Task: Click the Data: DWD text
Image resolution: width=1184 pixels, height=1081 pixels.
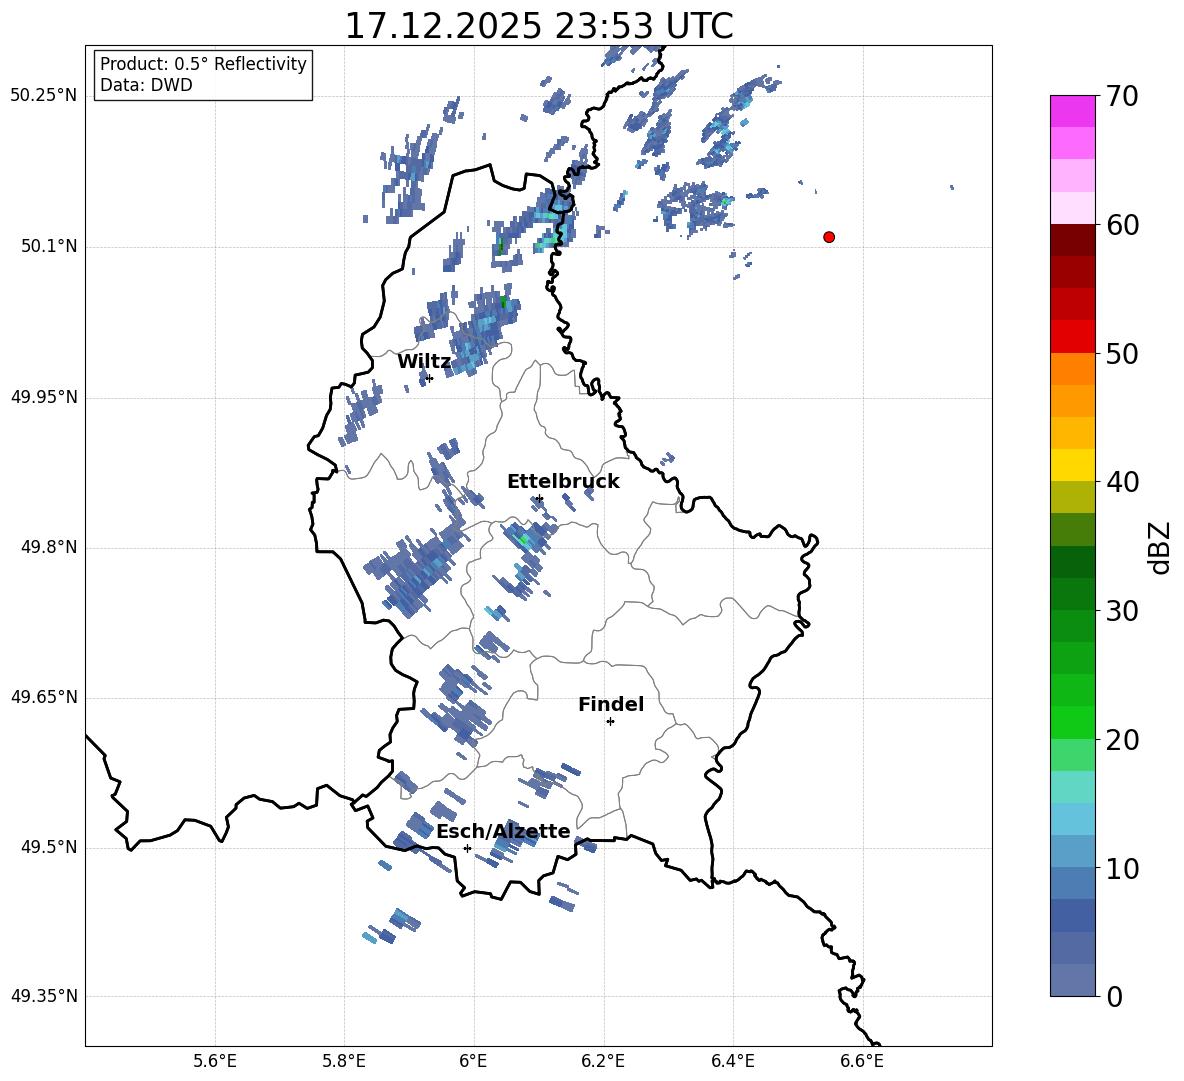Action: coord(146,85)
